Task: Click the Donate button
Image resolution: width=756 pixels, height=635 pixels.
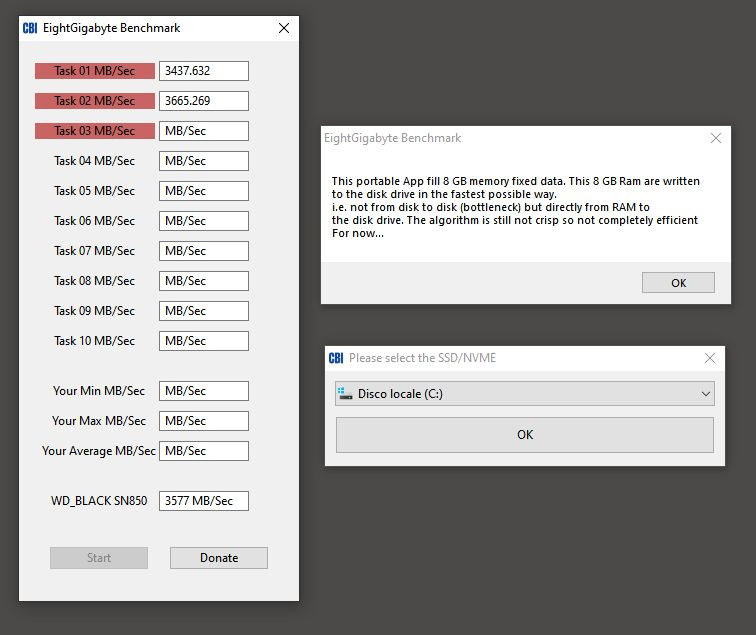Action: pos(219,558)
